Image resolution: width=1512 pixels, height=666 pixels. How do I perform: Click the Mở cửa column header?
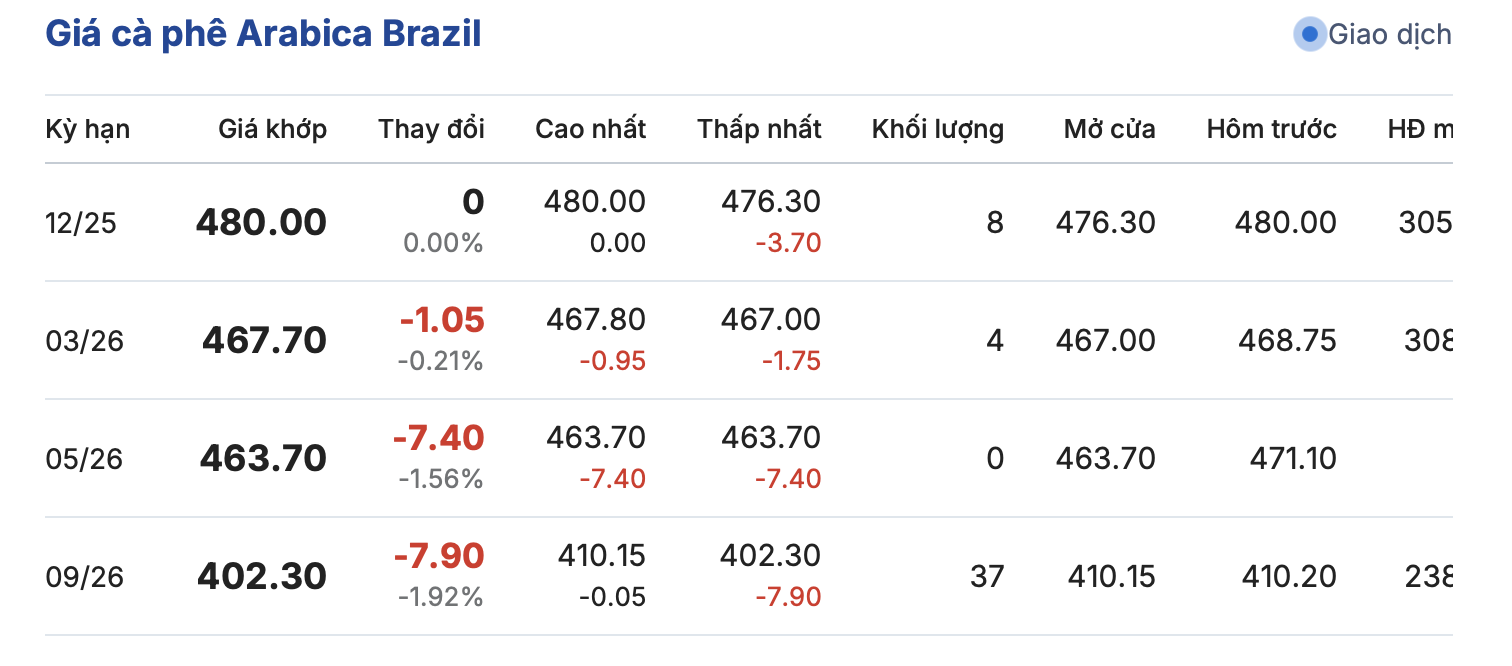pos(1109,129)
